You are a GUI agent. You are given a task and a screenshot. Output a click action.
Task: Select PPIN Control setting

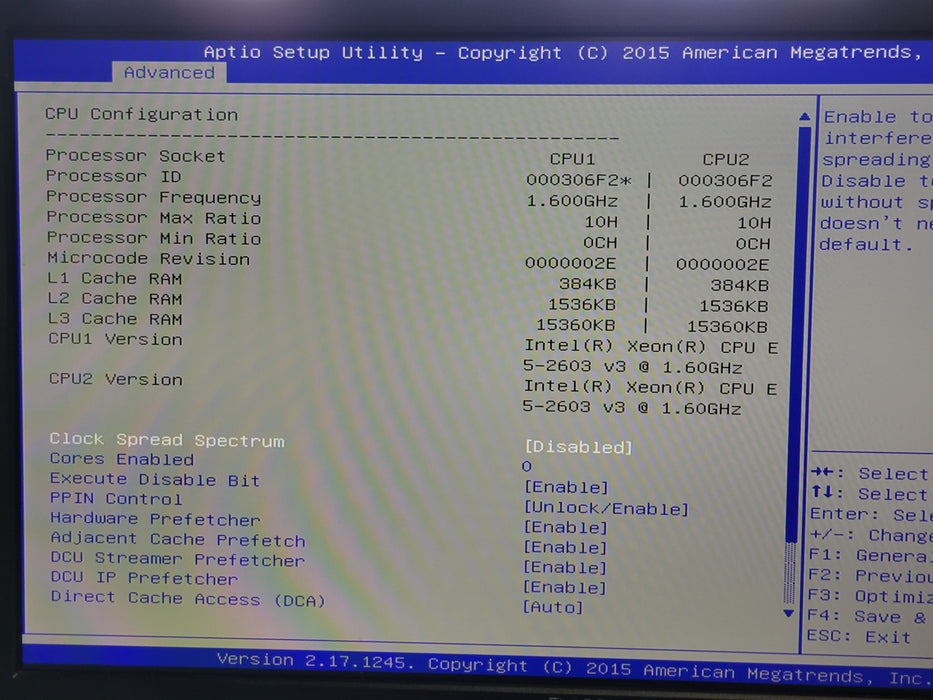click(116, 499)
